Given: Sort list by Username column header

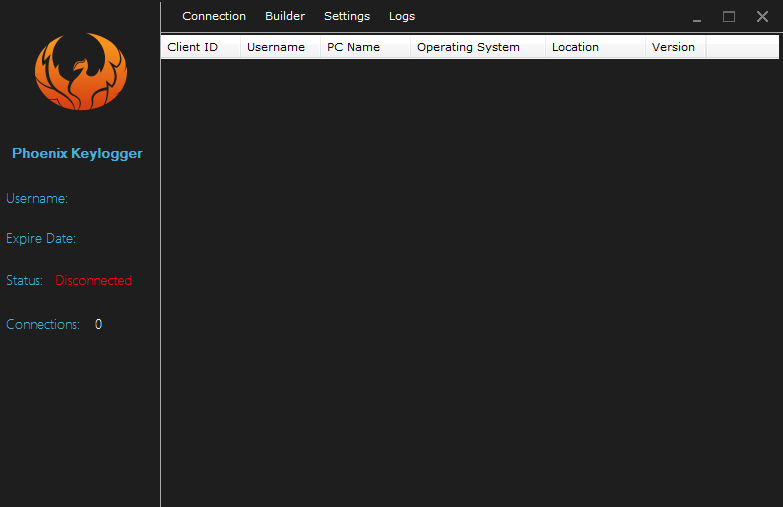Looking at the screenshot, I should [x=276, y=47].
